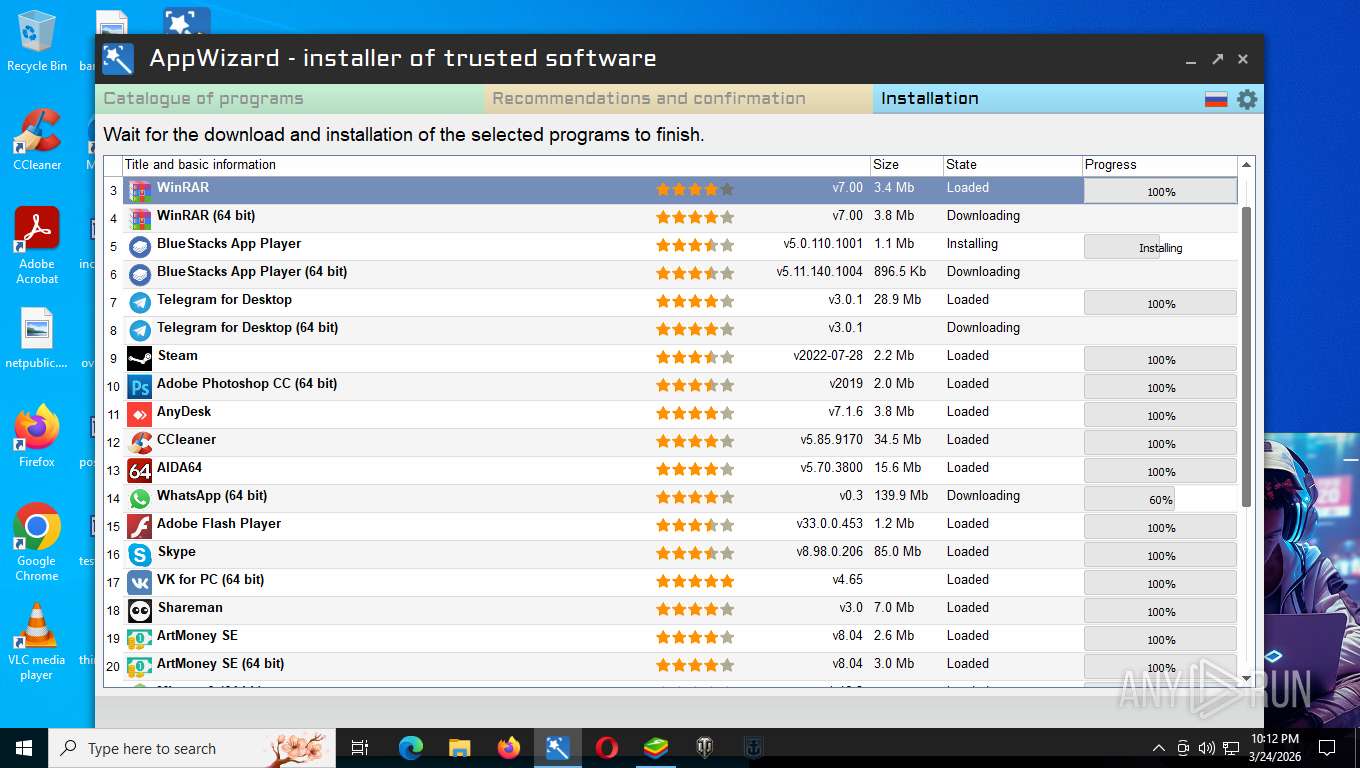Click the WinRAR row icon
Image resolution: width=1360 pixels, height=768 pixels.
click(140, 190)
